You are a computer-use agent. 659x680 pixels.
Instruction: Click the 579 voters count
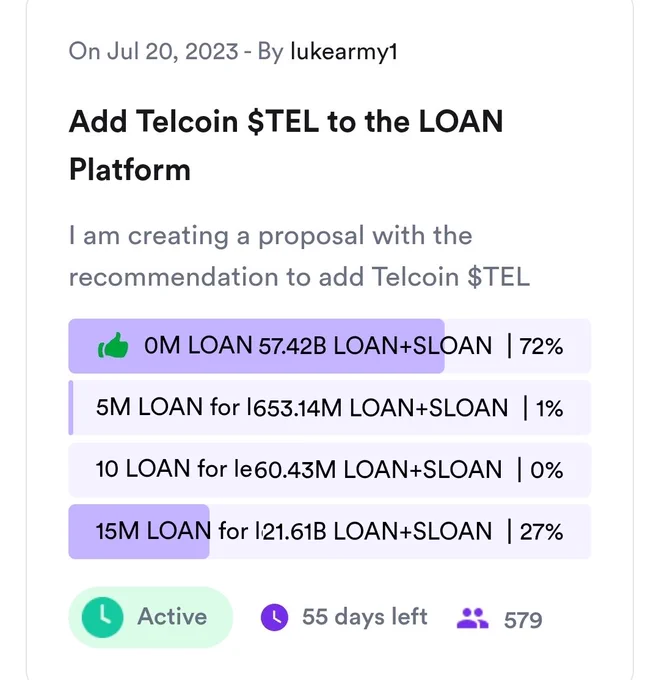pos(523,620)
